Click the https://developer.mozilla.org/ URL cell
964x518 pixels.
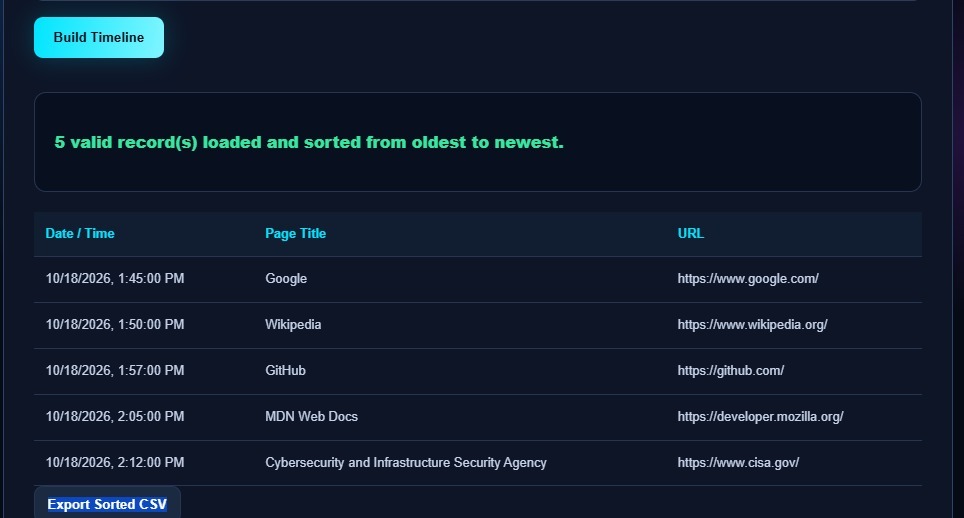click(760, 417)
